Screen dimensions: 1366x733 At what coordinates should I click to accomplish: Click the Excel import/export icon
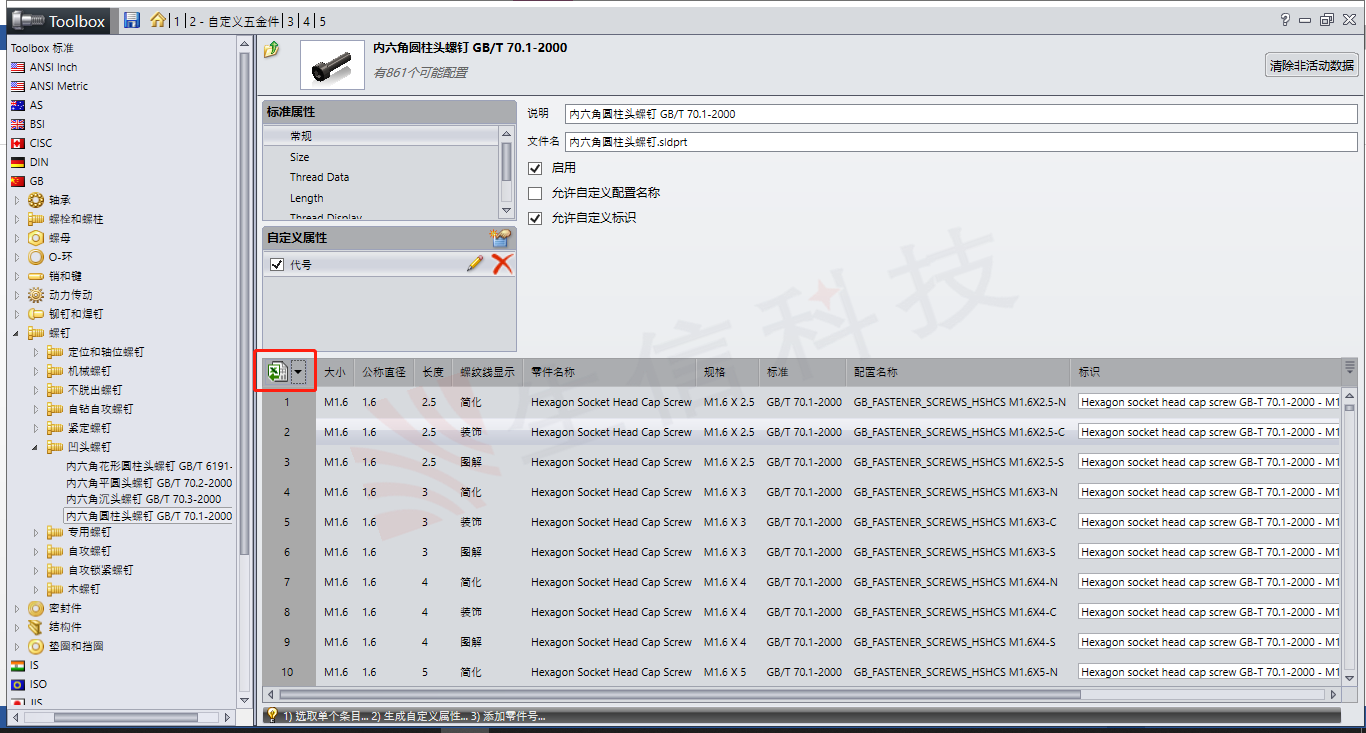tap(276, 372)
